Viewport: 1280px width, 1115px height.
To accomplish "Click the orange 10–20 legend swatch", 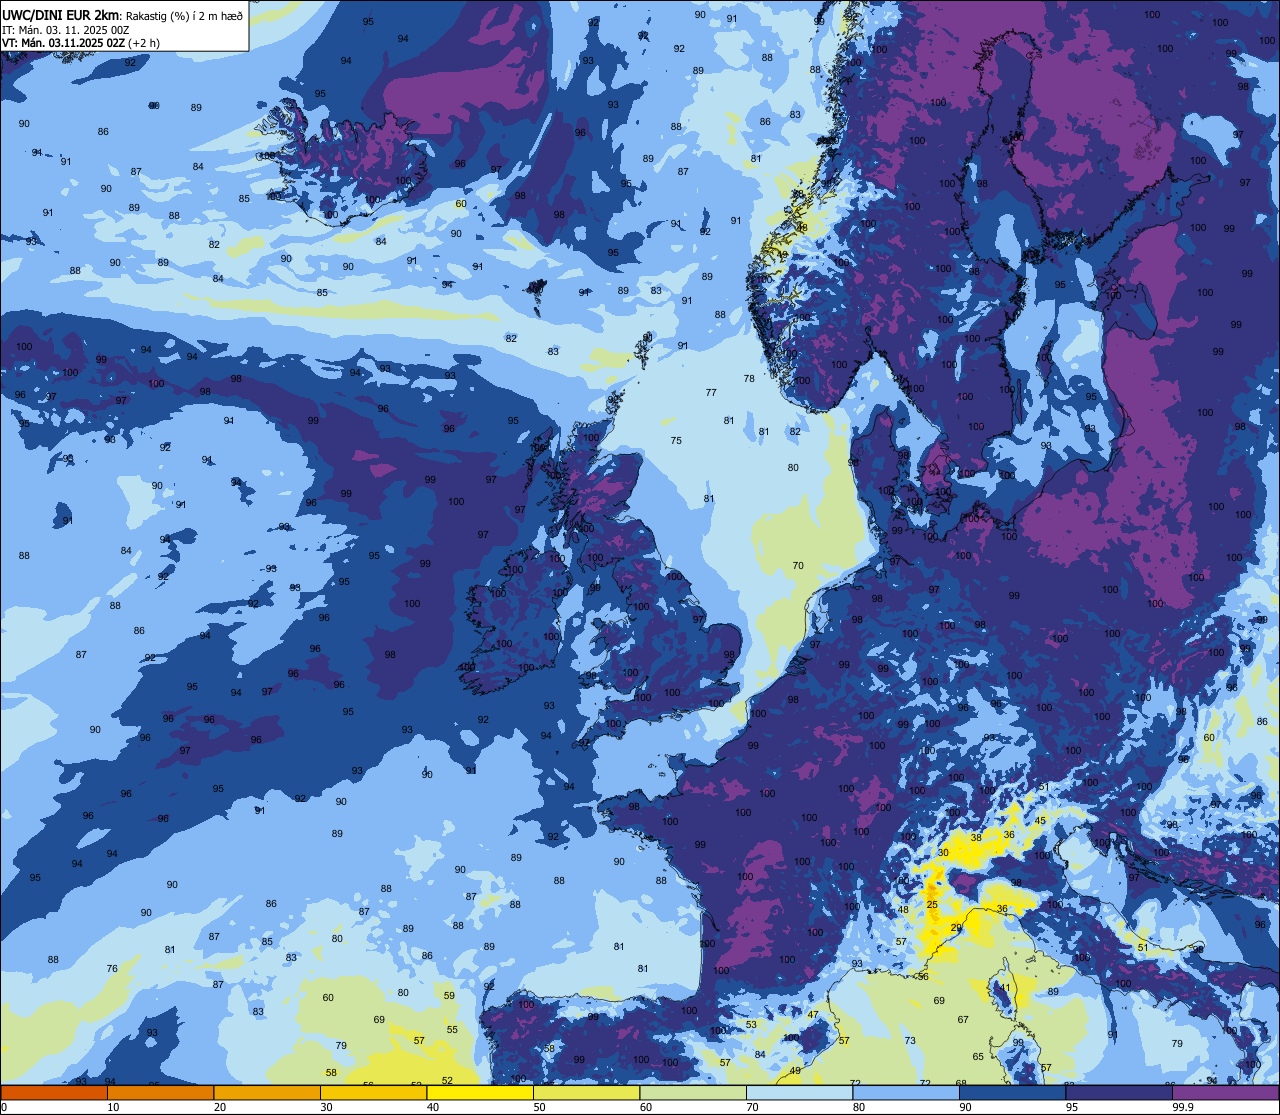I will coord(160,1093).
